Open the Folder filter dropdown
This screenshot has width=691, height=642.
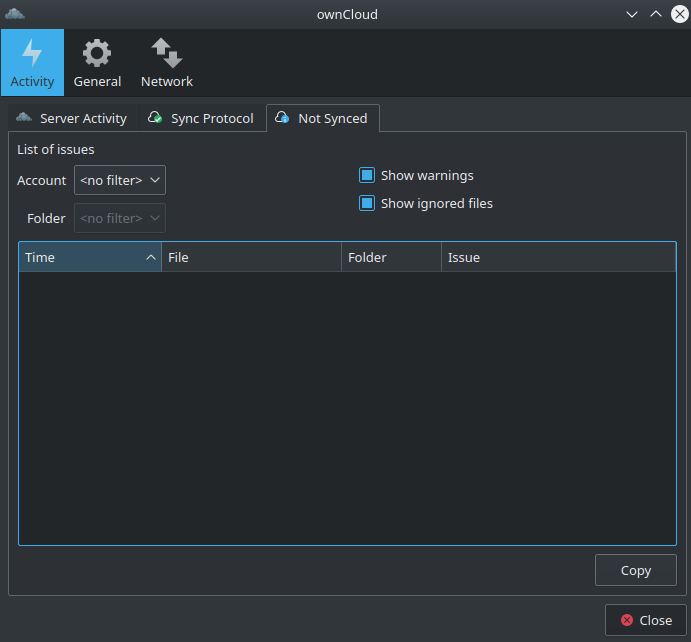120,218
